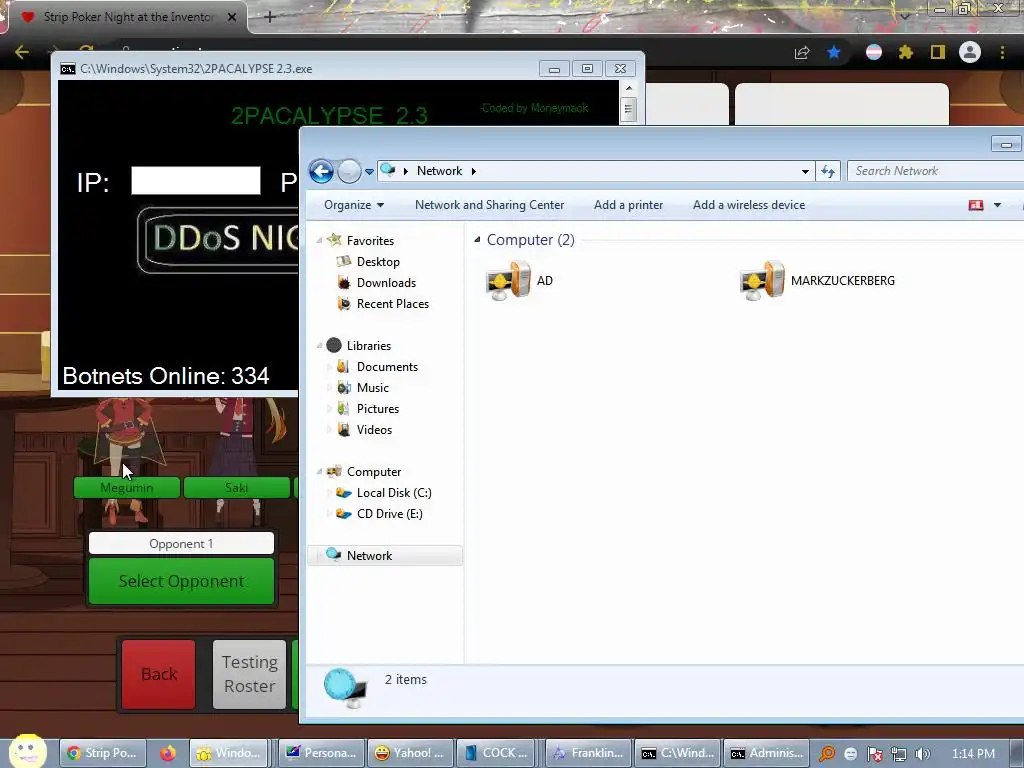This screenshot has width=1024, height=768.
Task: Click Add a wireless device
Action: tap(748, 205)
